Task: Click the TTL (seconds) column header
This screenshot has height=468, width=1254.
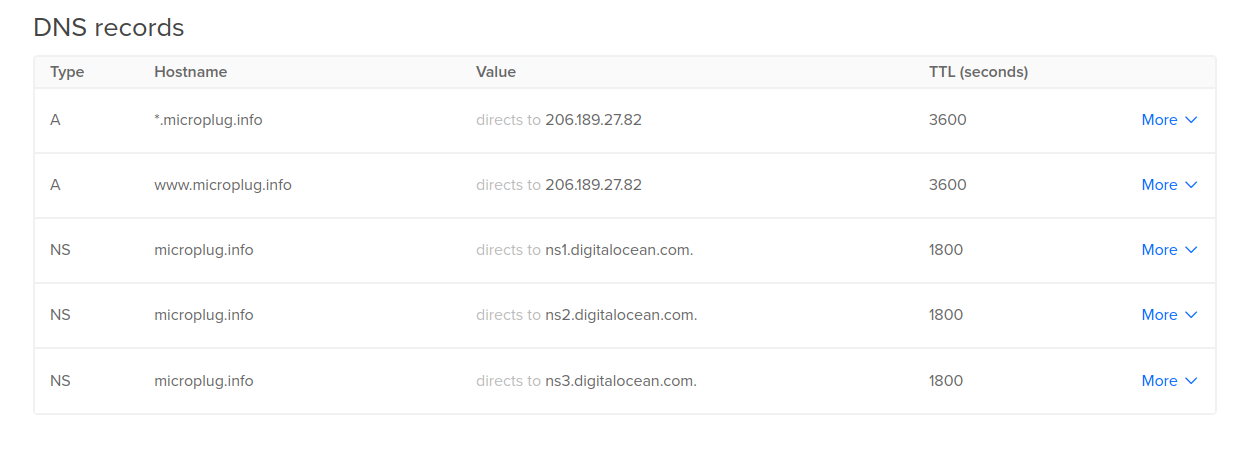Action: point(978,72)
